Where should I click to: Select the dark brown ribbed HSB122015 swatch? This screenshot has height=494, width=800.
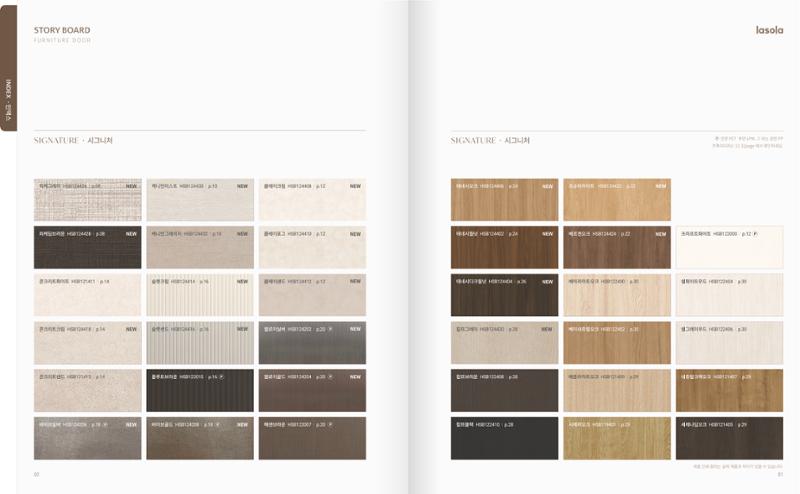click(200, 390)
